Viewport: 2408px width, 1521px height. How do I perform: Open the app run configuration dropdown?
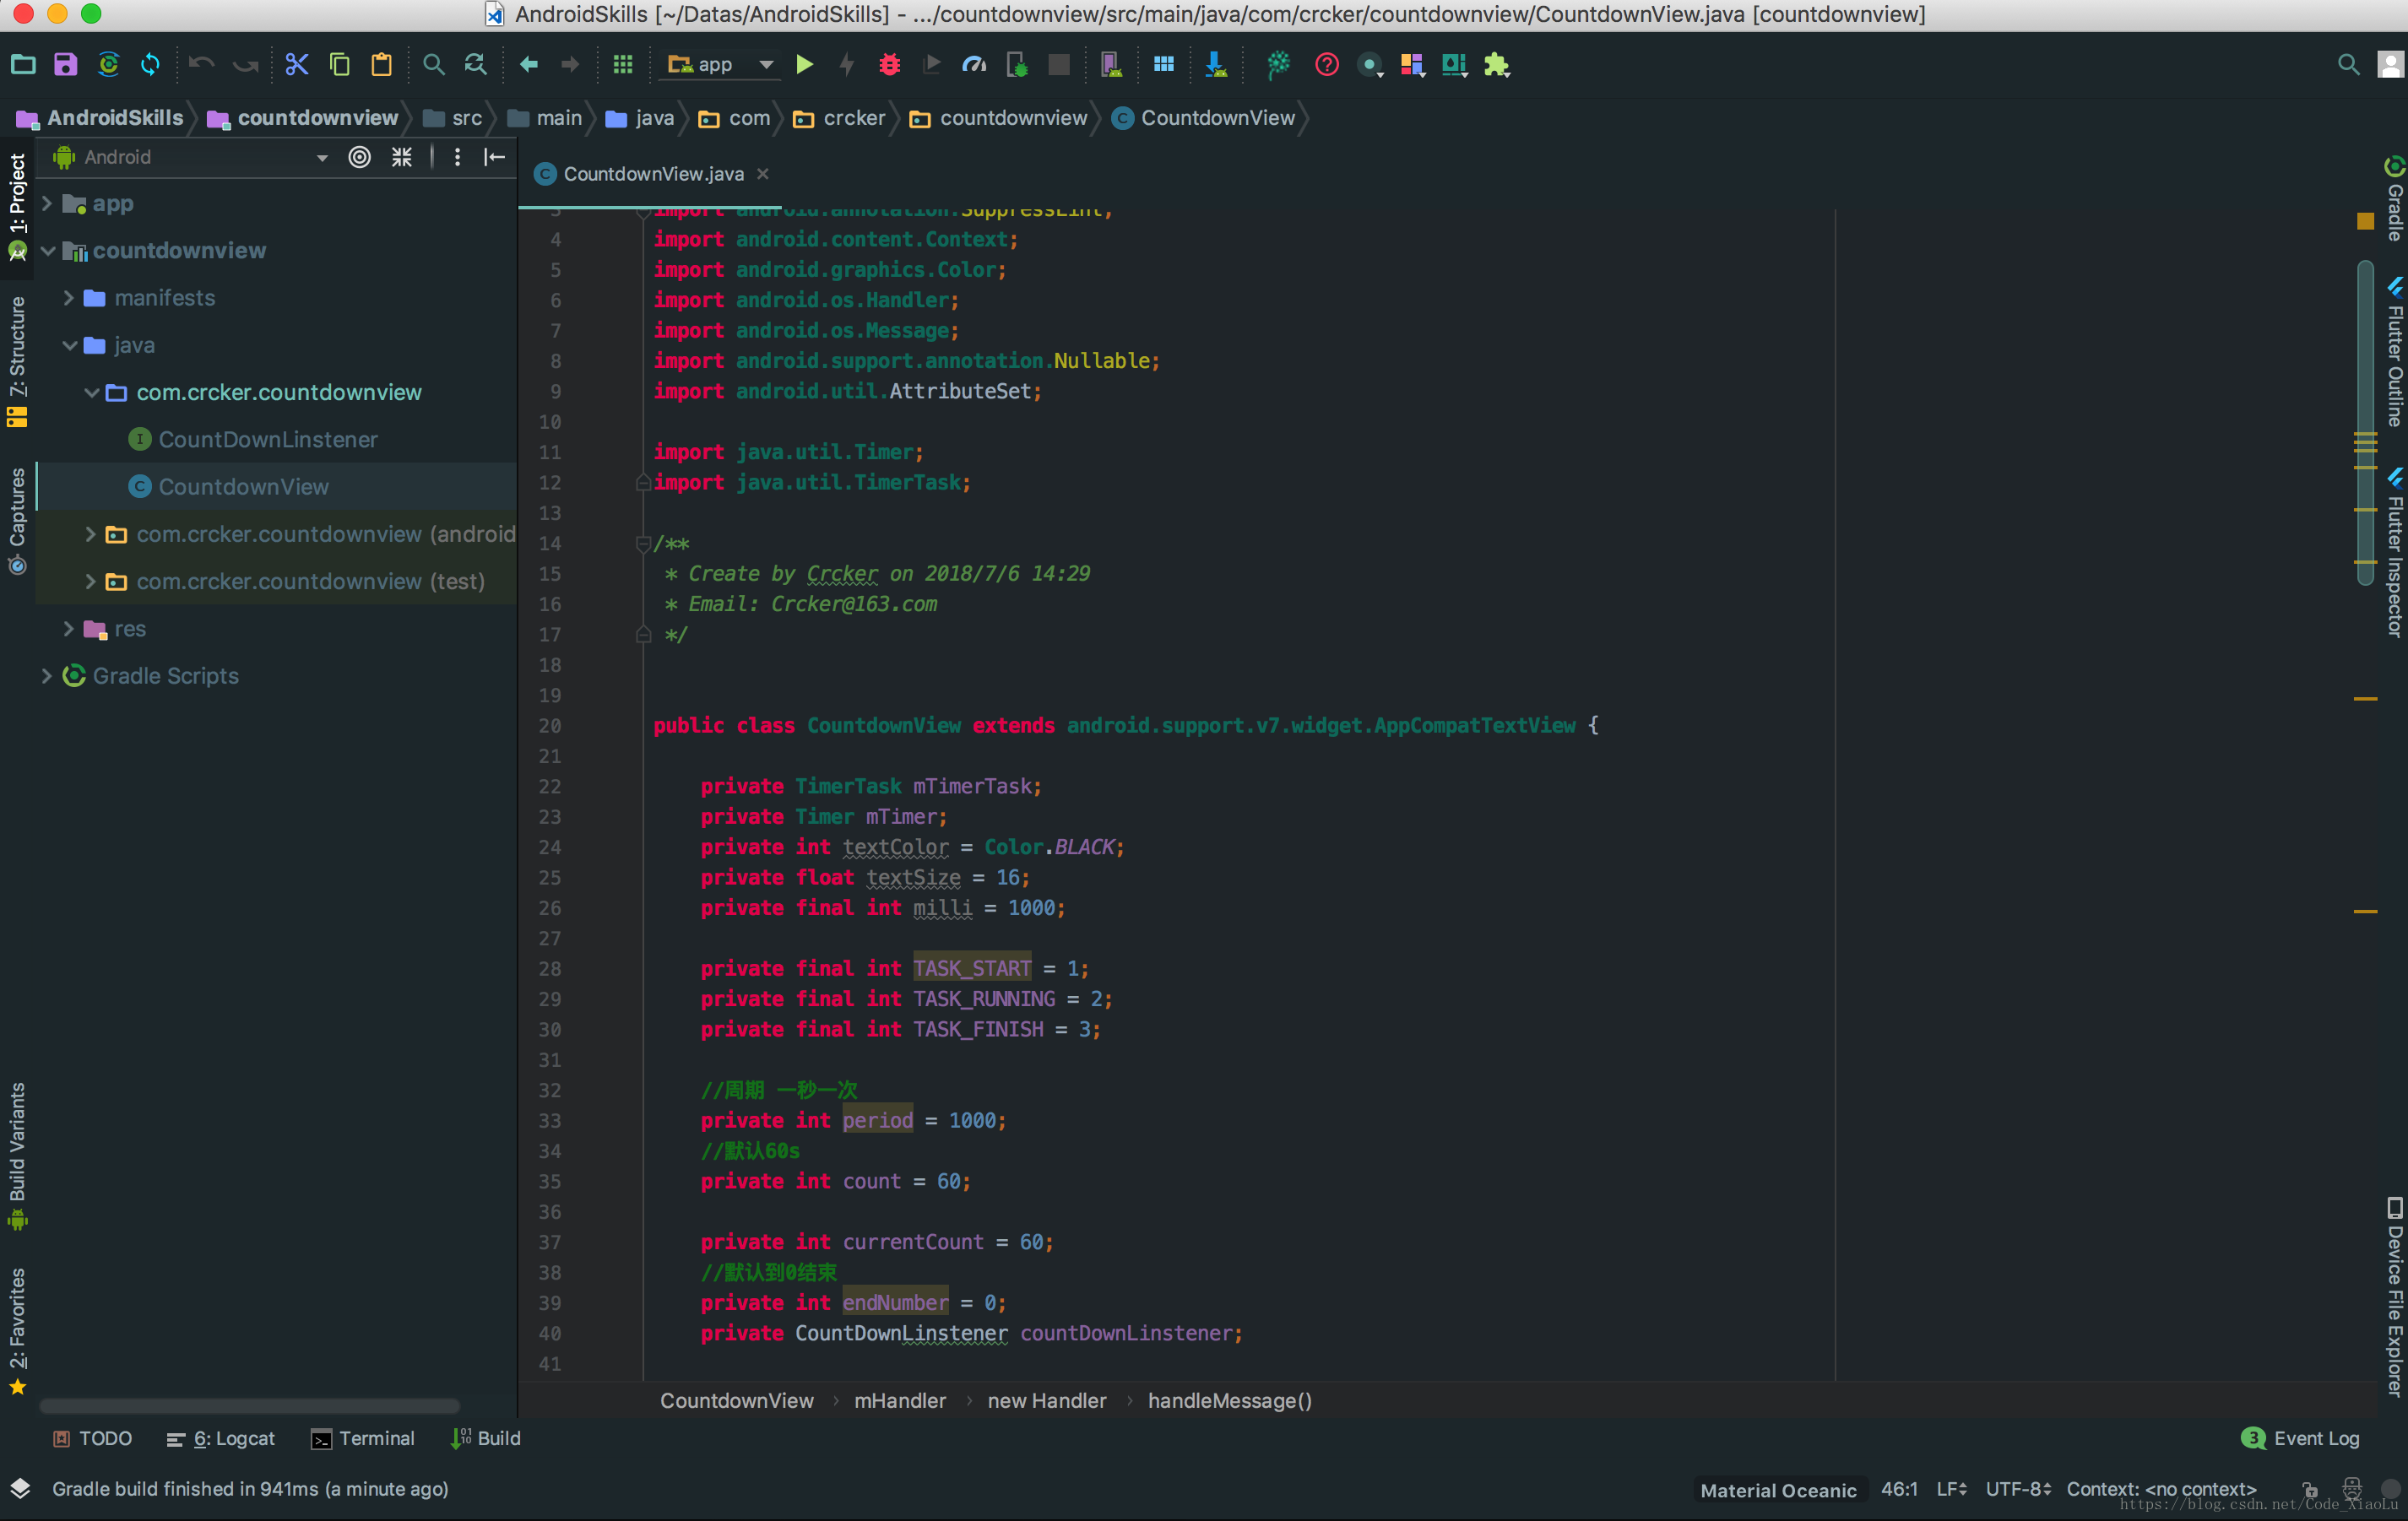pos(720,65)
